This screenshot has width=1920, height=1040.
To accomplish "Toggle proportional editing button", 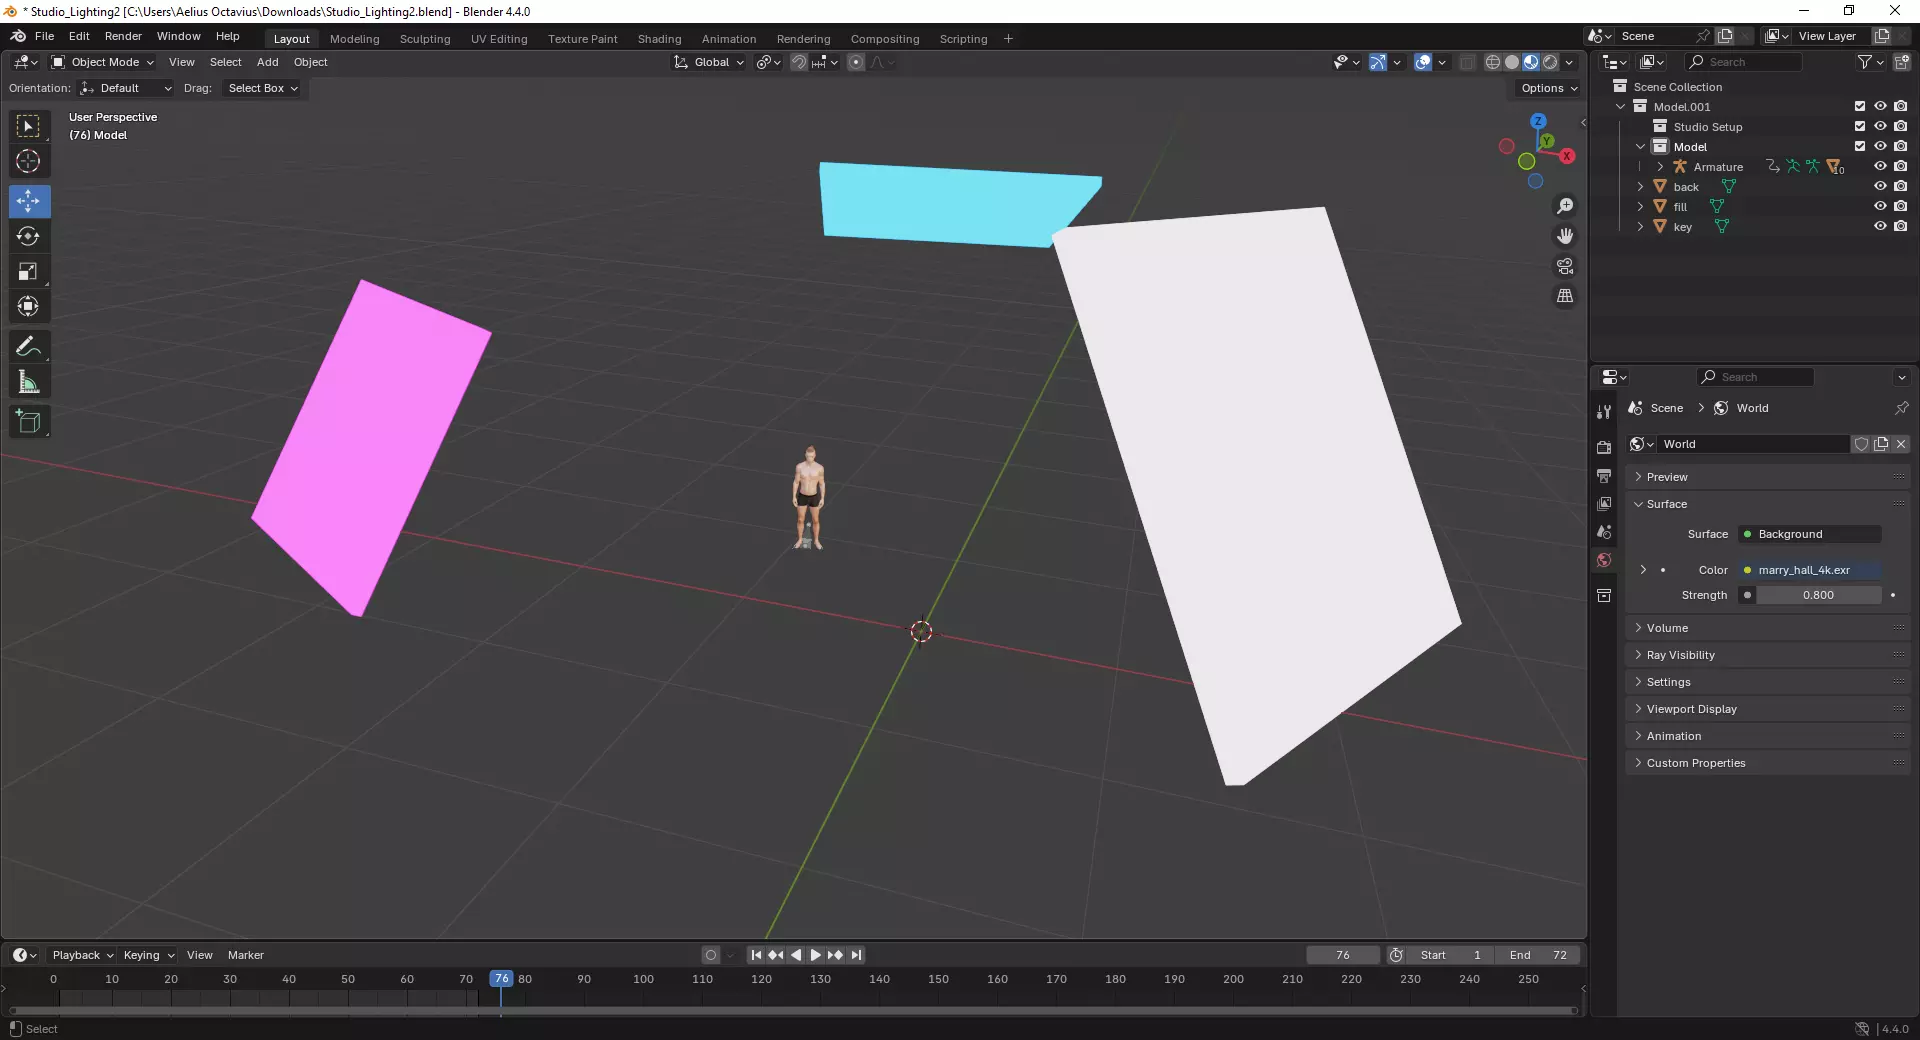I will 856,62.
